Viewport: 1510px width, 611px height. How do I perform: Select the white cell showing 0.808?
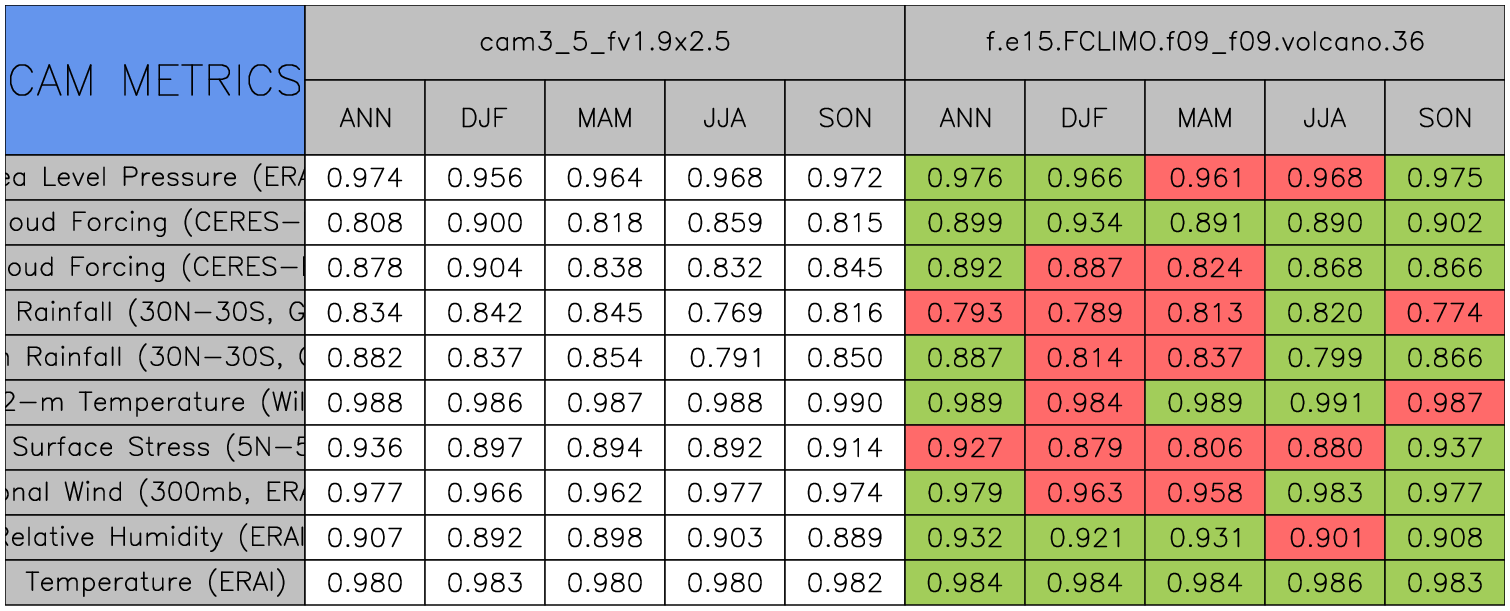(365, 223)
